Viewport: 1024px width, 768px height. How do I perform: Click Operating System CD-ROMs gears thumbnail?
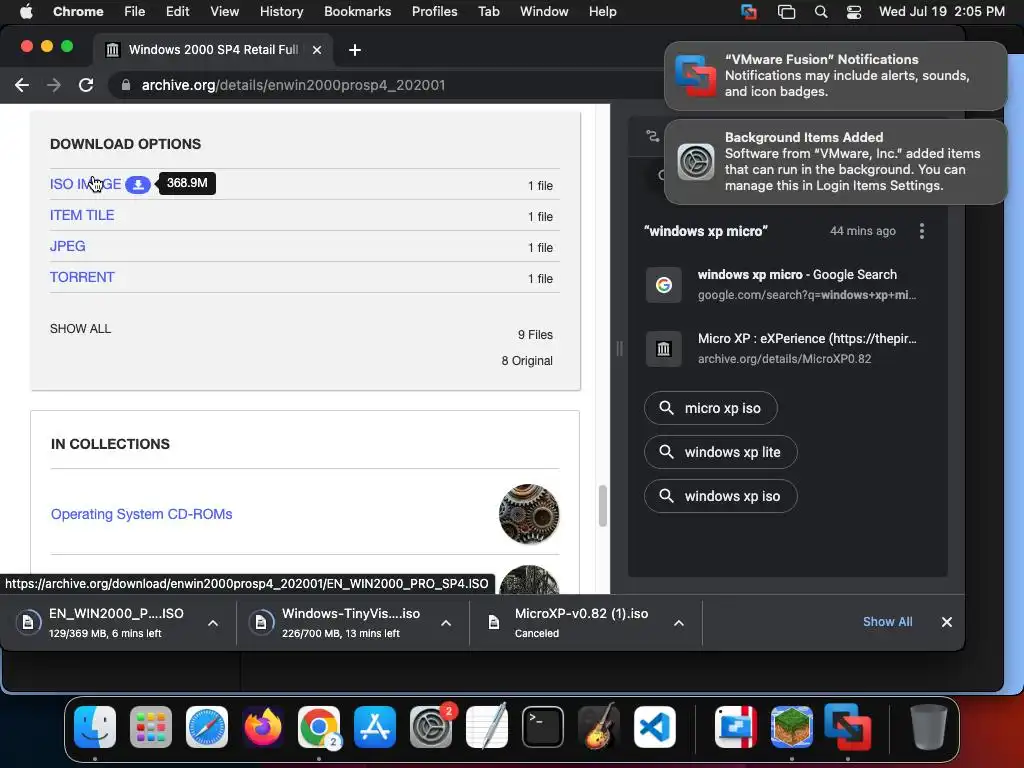(529, 514)
